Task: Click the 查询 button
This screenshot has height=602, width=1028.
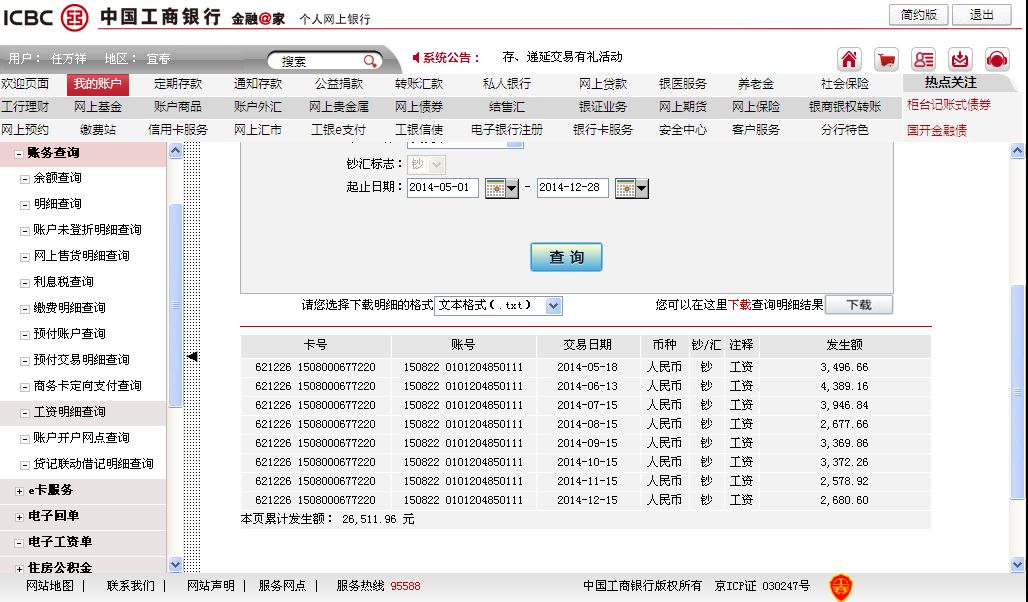Action: [566, 257]
